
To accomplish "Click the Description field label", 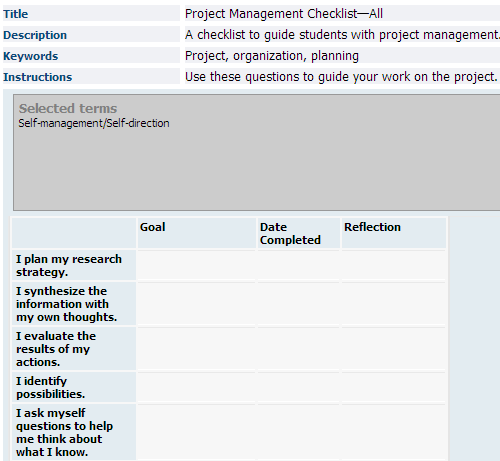I will [x=35, y=35].
